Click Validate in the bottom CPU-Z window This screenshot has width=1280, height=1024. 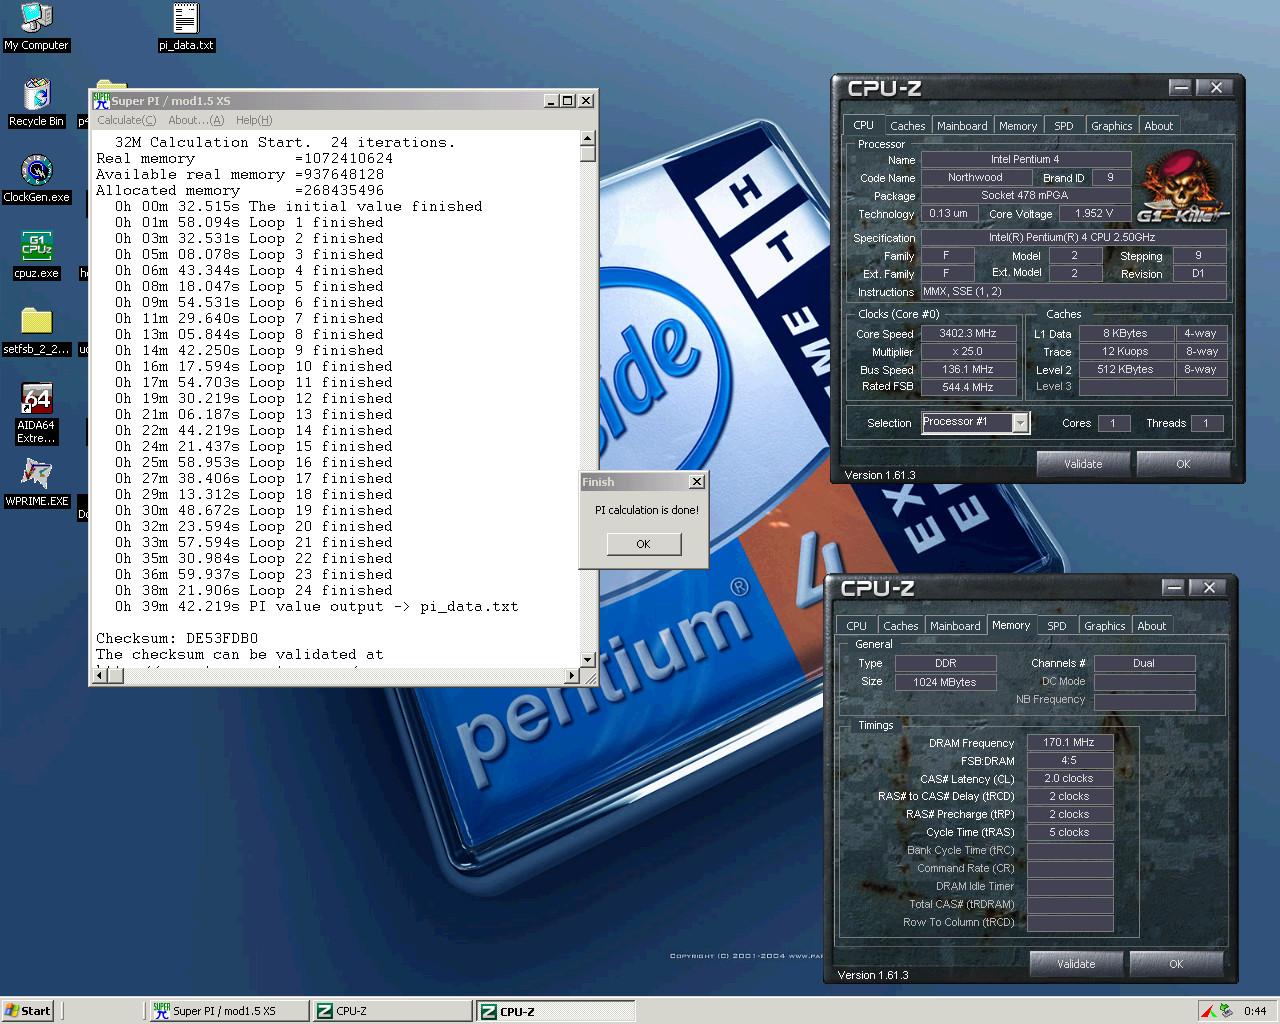pos(1076,964)
